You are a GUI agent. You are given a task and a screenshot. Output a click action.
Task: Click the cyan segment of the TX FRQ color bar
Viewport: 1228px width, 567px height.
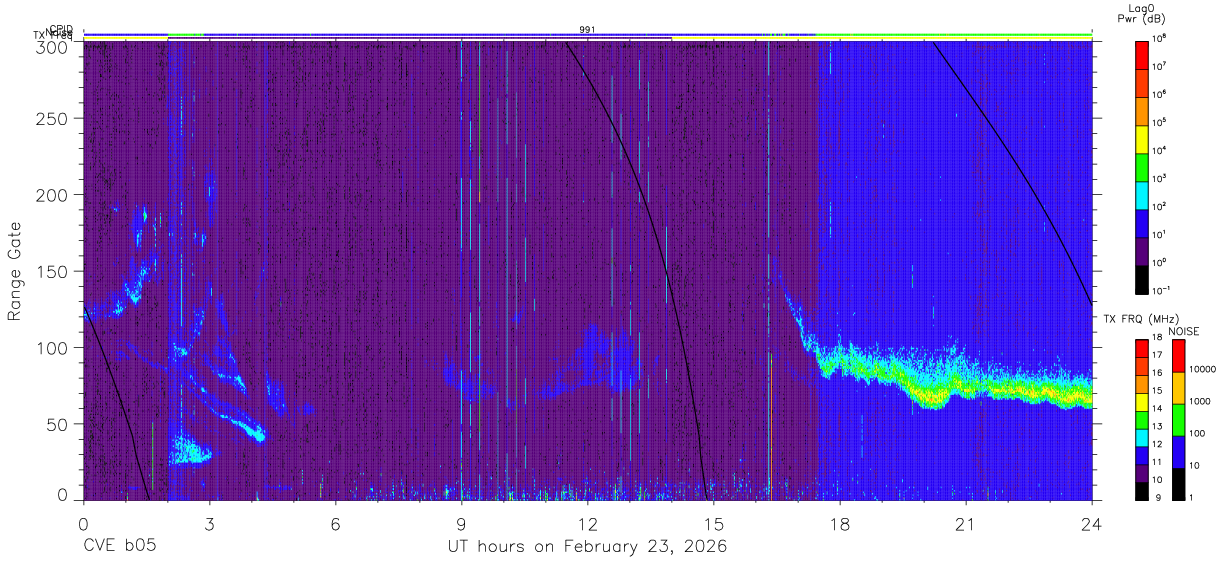click(x=1143, y=436)
